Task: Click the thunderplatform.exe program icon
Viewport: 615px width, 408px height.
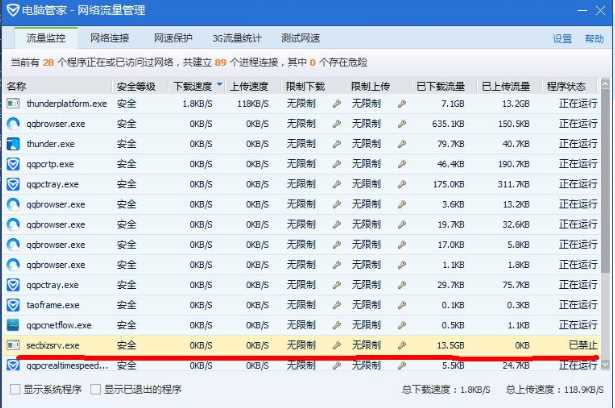Action: coord(13,103)
